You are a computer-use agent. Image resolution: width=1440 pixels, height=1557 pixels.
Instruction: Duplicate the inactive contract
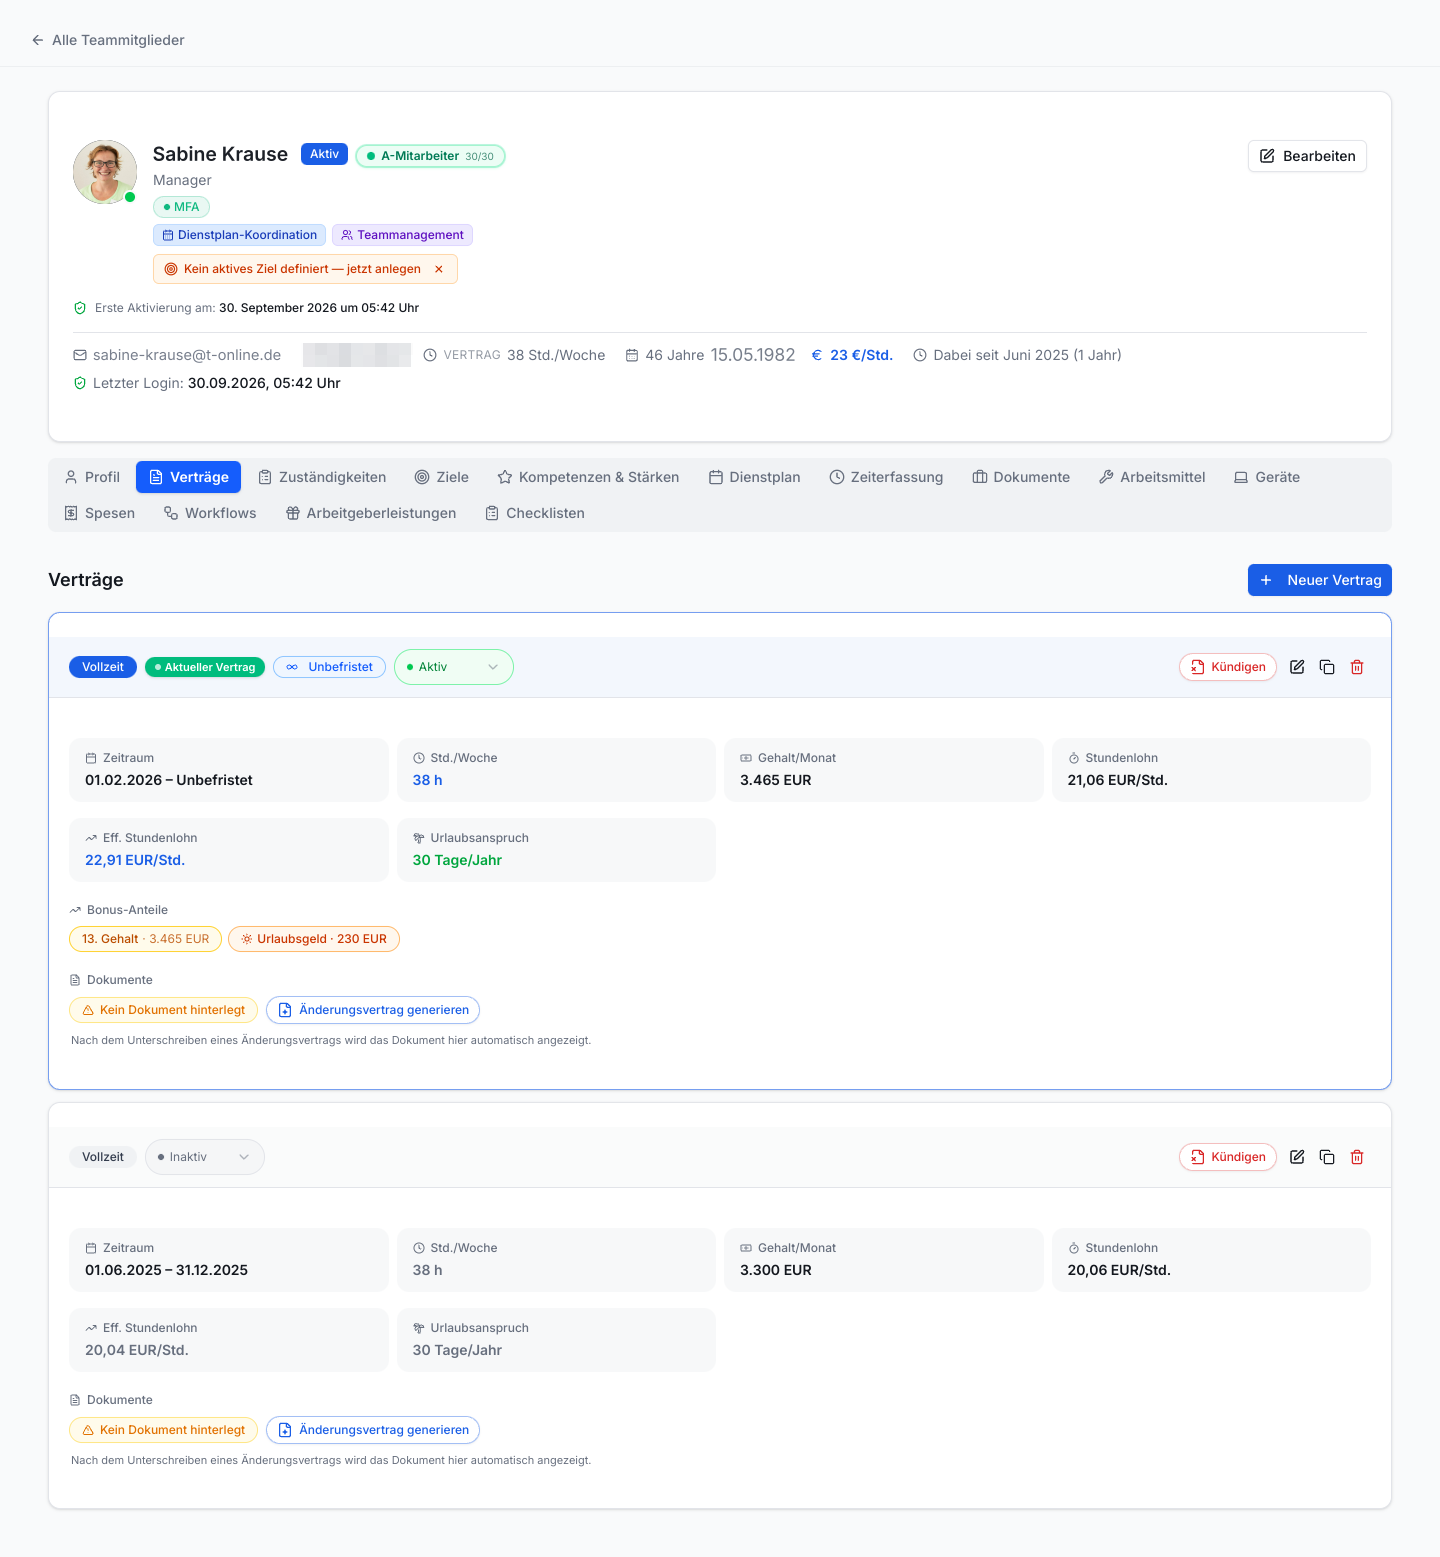(x=1327, y=1157)
